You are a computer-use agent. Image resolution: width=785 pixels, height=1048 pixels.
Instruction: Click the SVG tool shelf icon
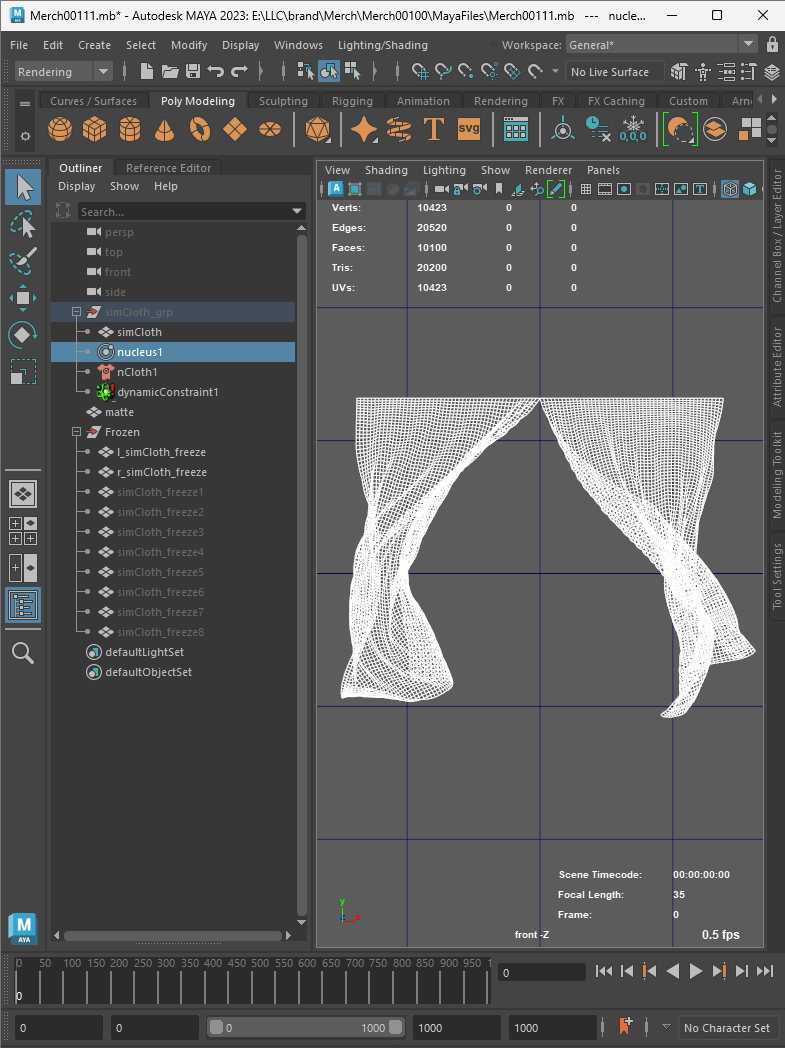pyautogui.click(x=469, y=129)
